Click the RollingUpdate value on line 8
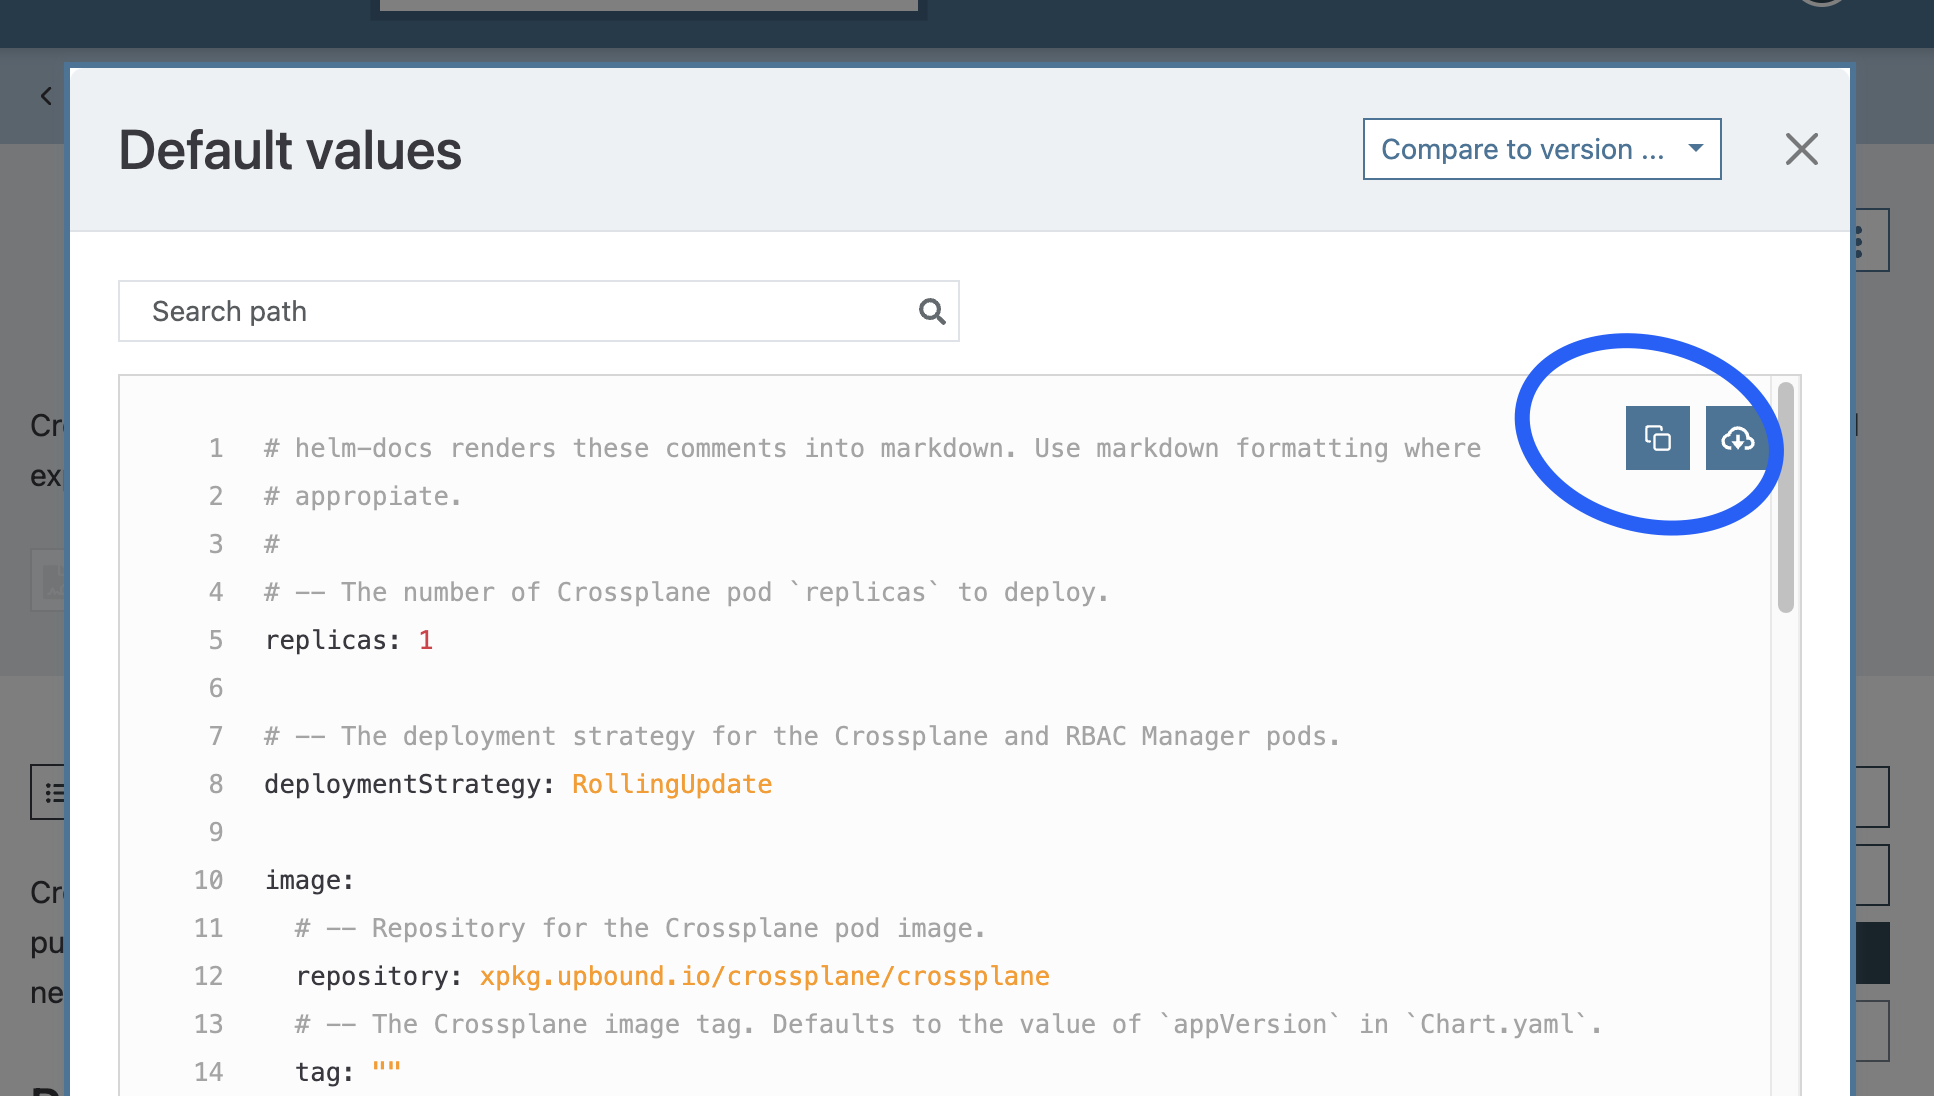Screen dimensions: 1934x1096 coord(671,784)
